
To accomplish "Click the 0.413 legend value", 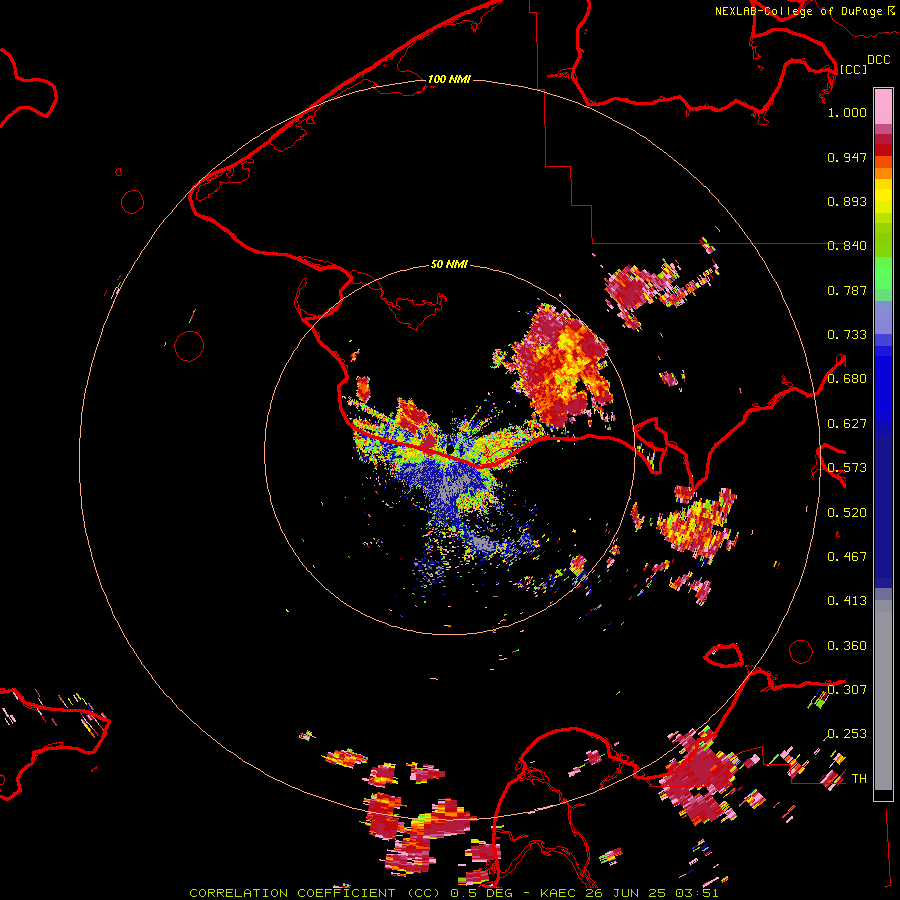I will 847,601.
